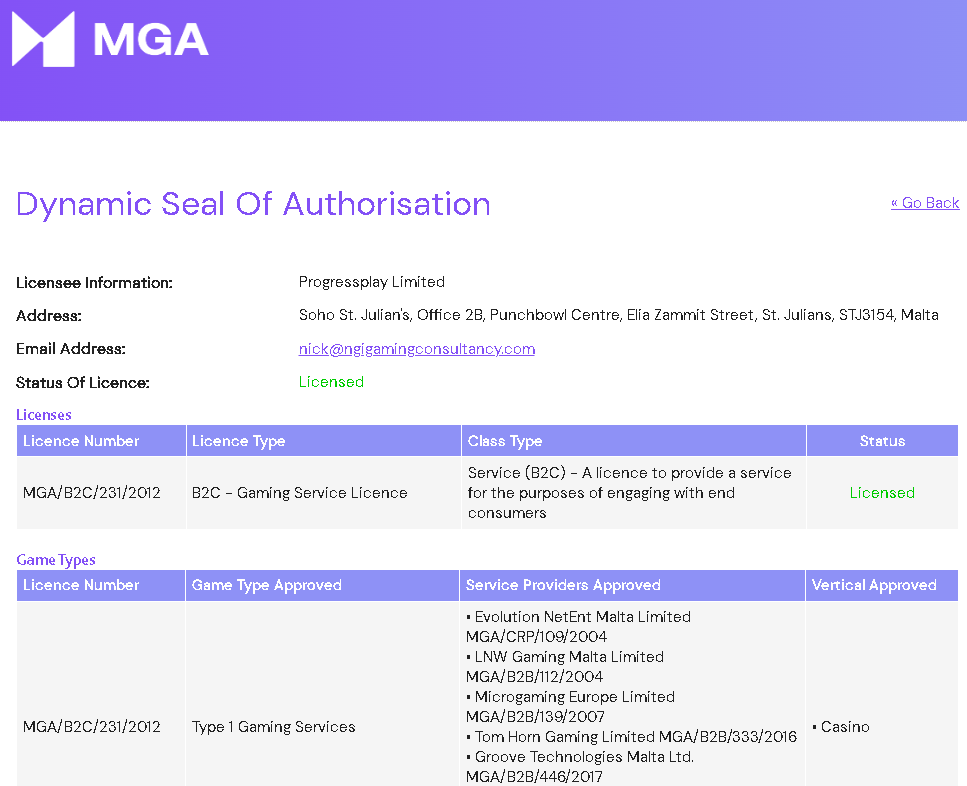Click Licensed in the Licenses table Status column
Image resolution: width=967 pixels, height=786 pixels.
click(x=883, y=493)
